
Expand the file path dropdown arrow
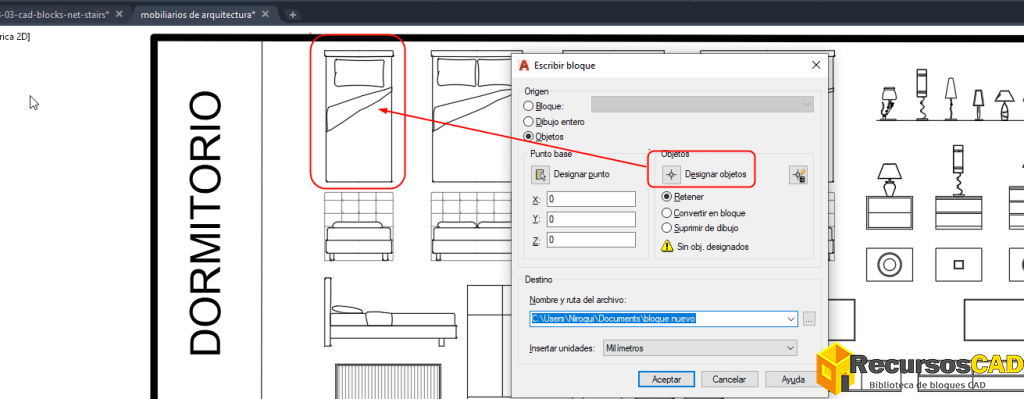coord(792,319)
